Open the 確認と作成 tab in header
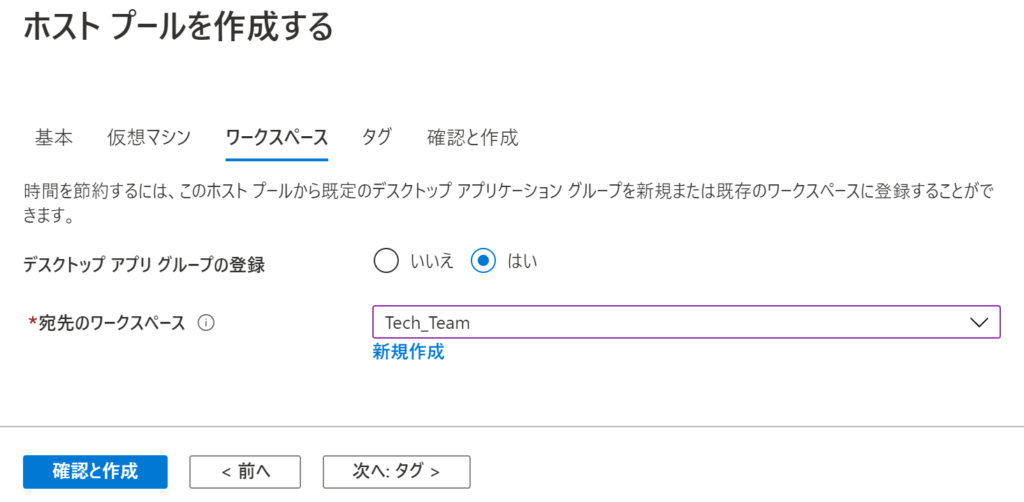Image resolution: width=1024 pixels, height=502 pixels. 472,138
